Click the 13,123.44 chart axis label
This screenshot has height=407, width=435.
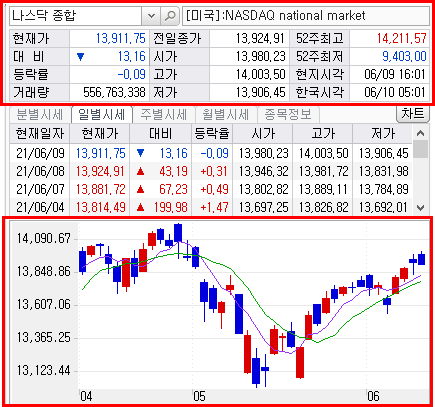point(44,370)
